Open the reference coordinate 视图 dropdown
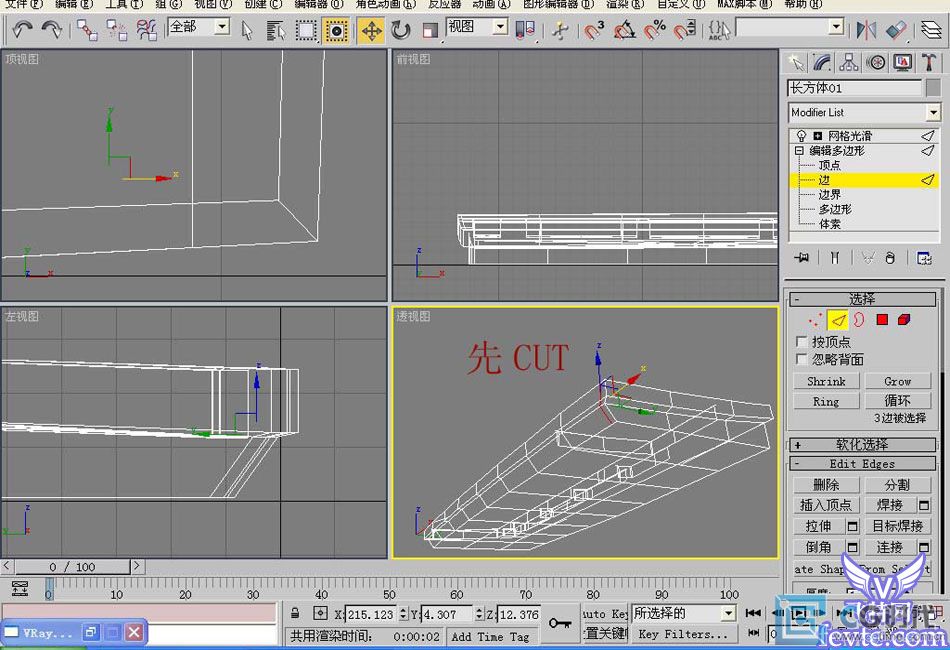The height and width of the screenshot is (650, 950). click(500, 27)
